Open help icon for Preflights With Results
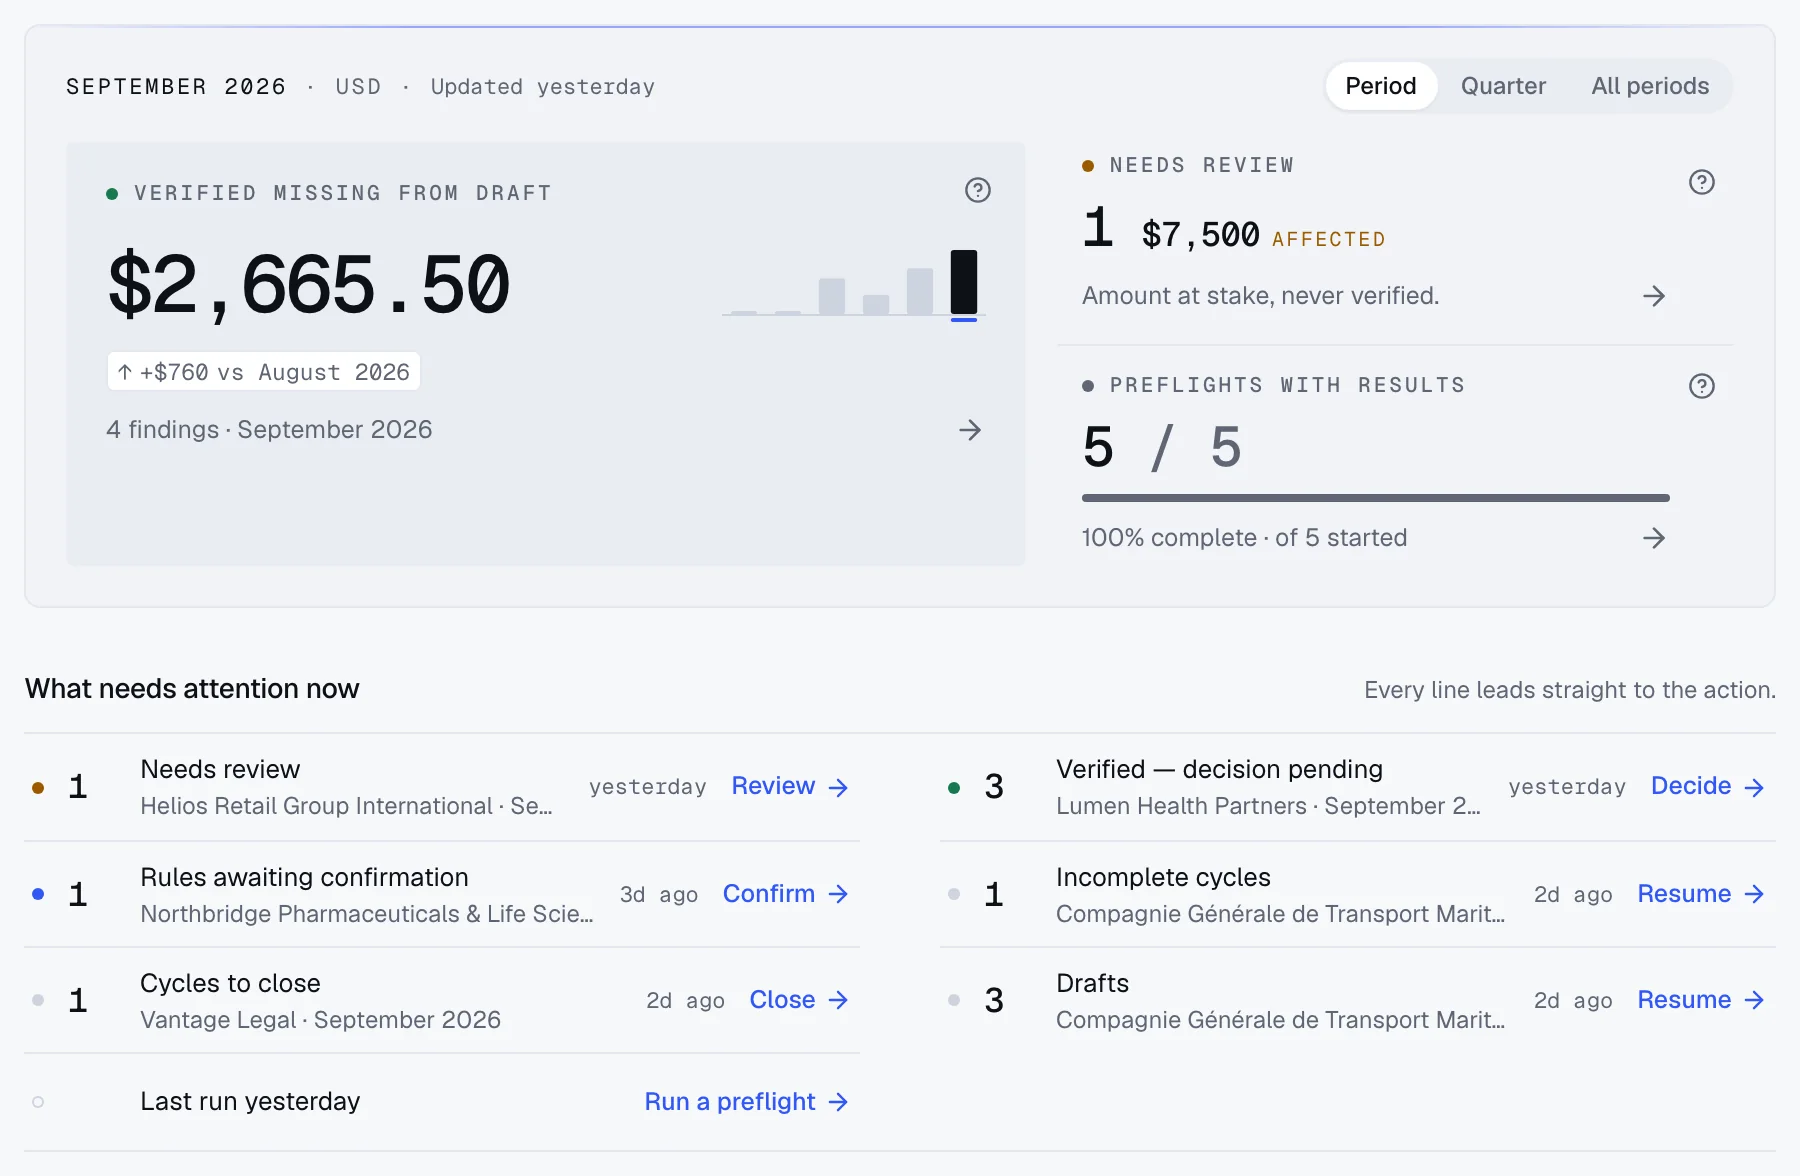The image size is (1800, 1176). point(1702,386)
